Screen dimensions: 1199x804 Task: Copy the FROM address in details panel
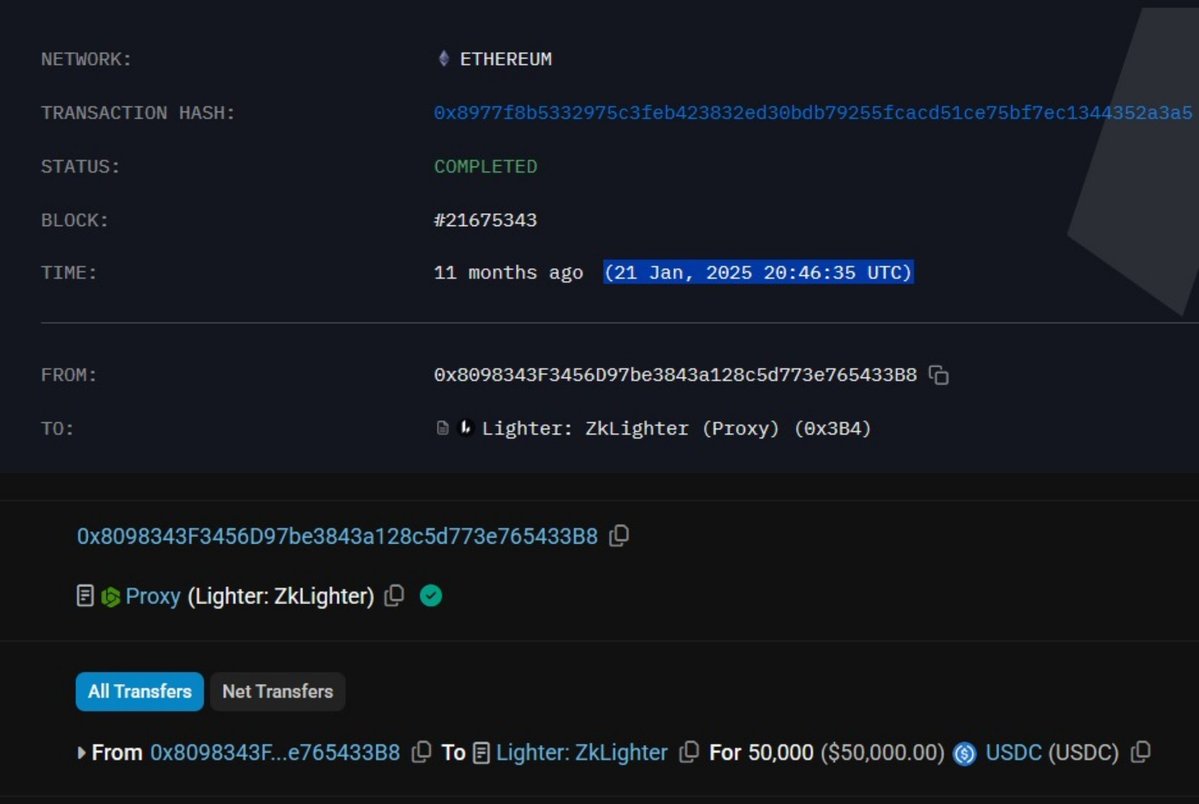pos(938,375)
